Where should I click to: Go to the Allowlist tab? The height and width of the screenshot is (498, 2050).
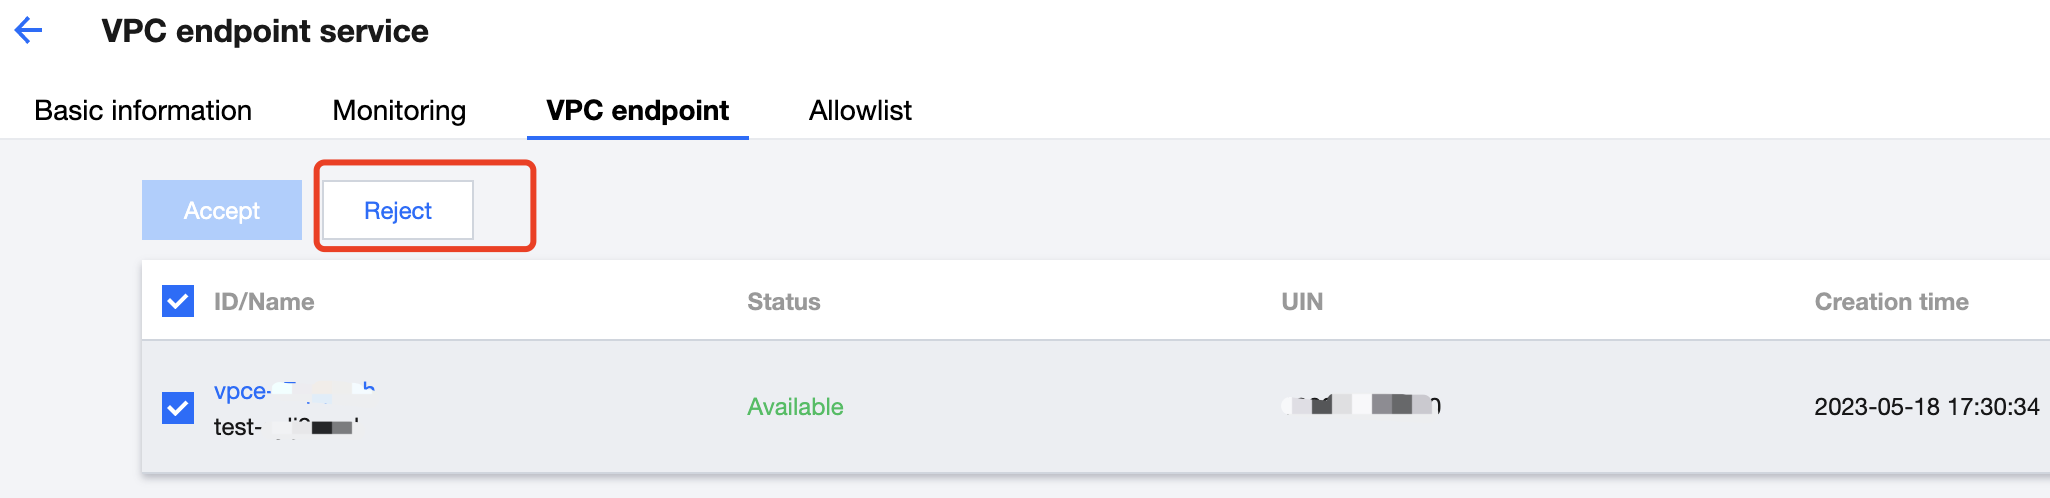coord(860,111)
